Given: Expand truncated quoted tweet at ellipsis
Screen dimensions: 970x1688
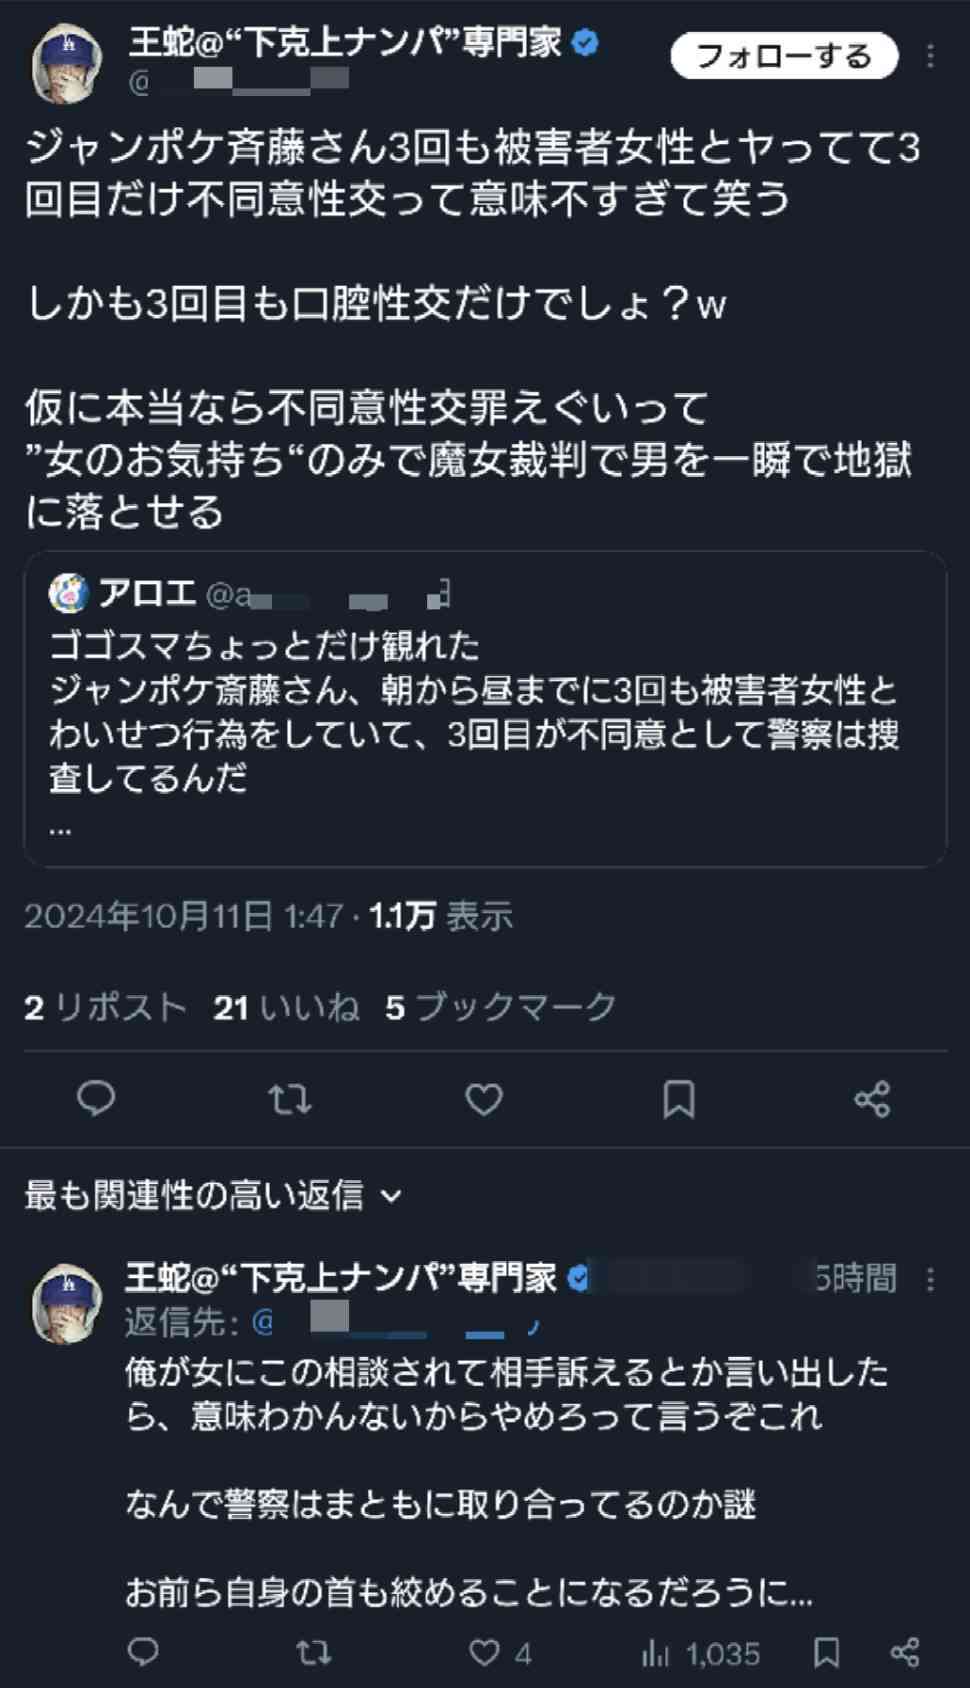Looking at the screenshot, I should (x=60, y=828).
